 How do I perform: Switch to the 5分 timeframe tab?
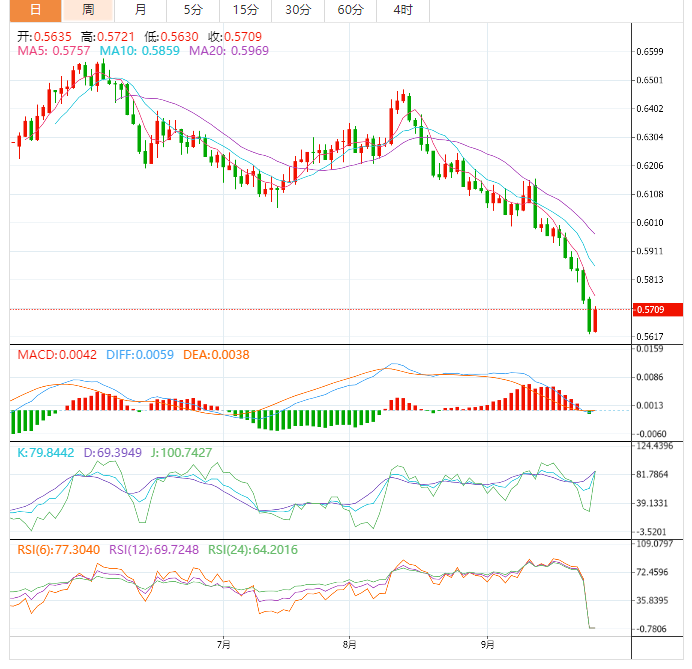191,10
